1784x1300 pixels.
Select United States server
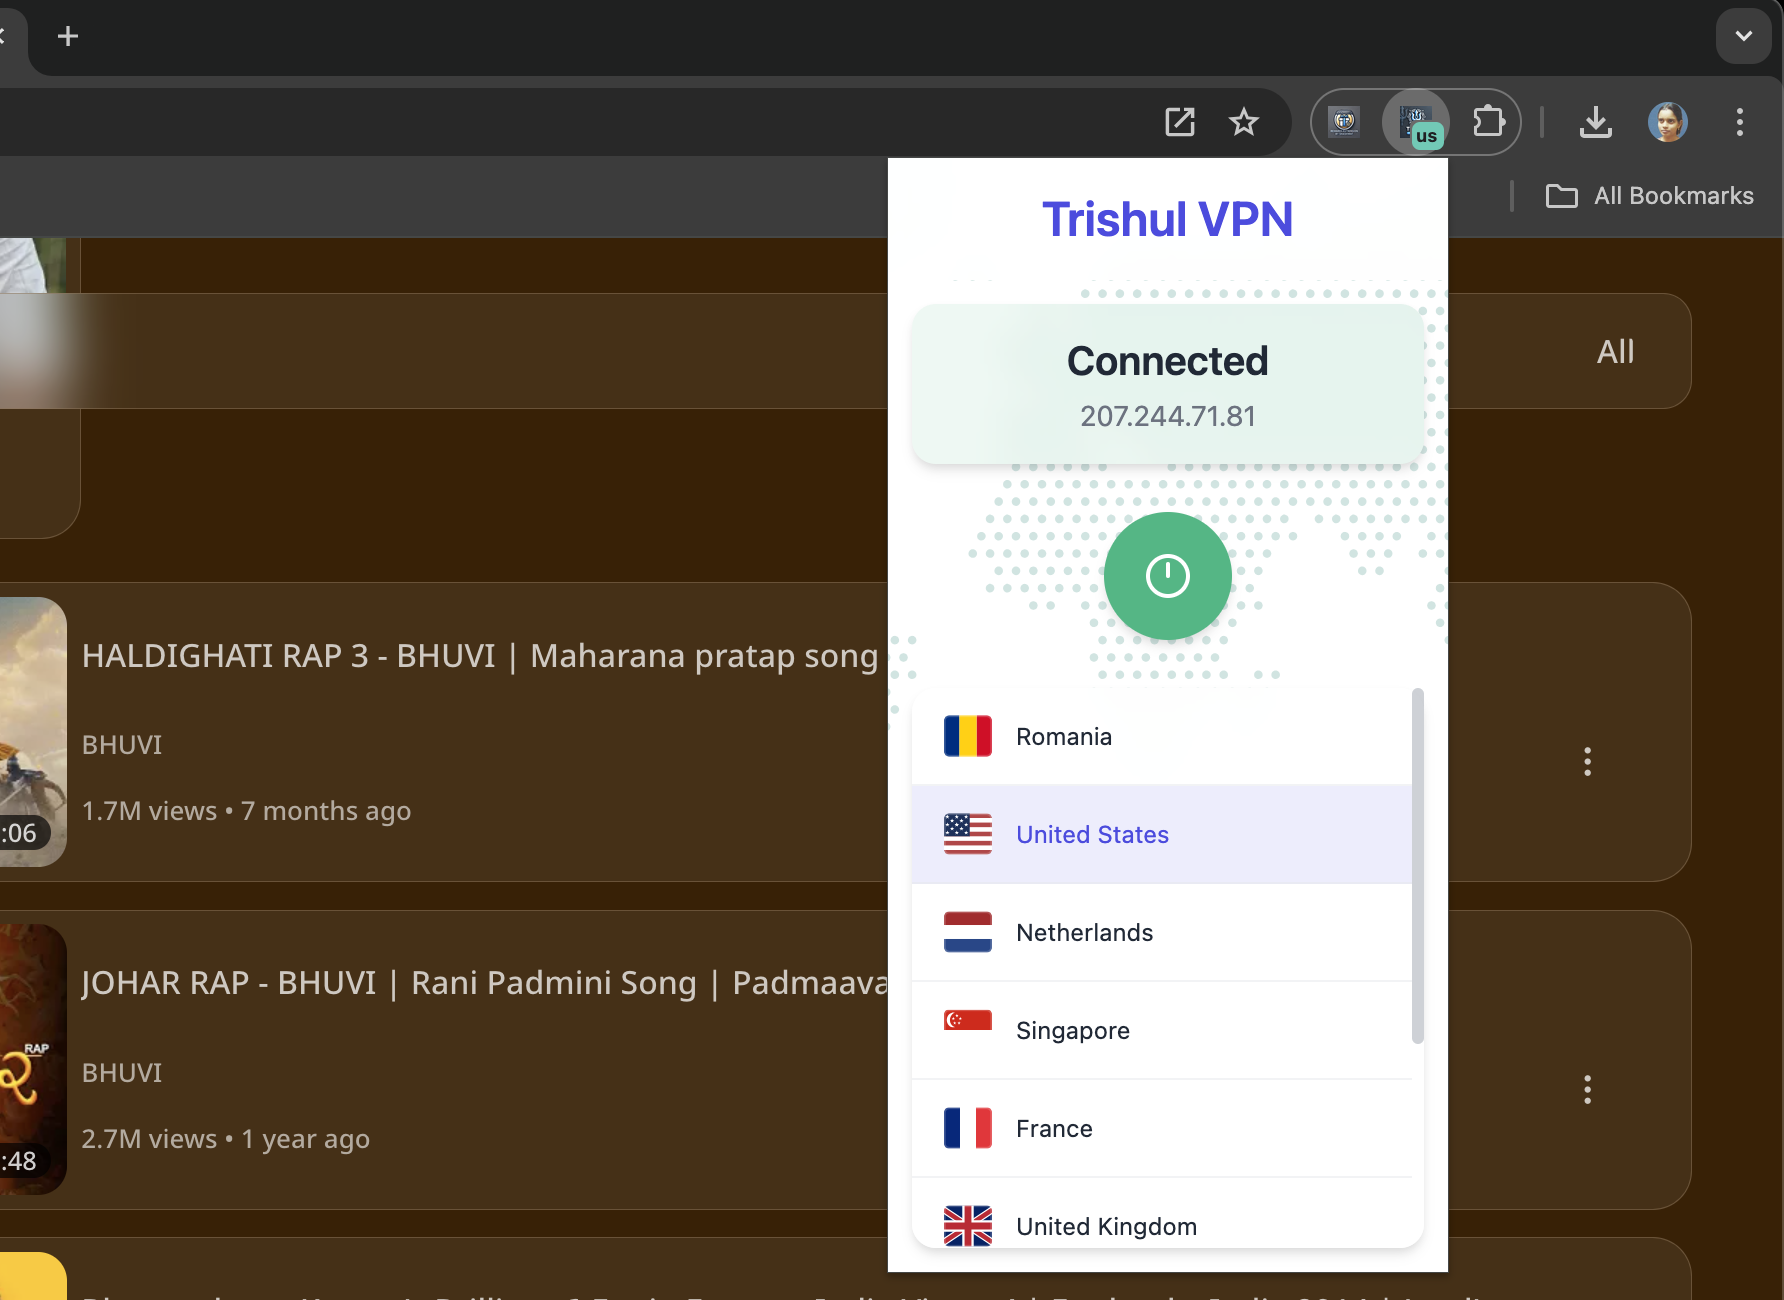coord(1162,835)
